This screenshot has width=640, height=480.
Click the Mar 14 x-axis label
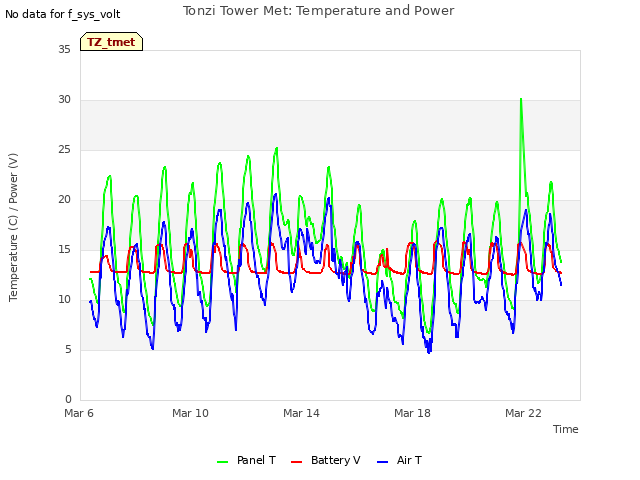[301, 413]
